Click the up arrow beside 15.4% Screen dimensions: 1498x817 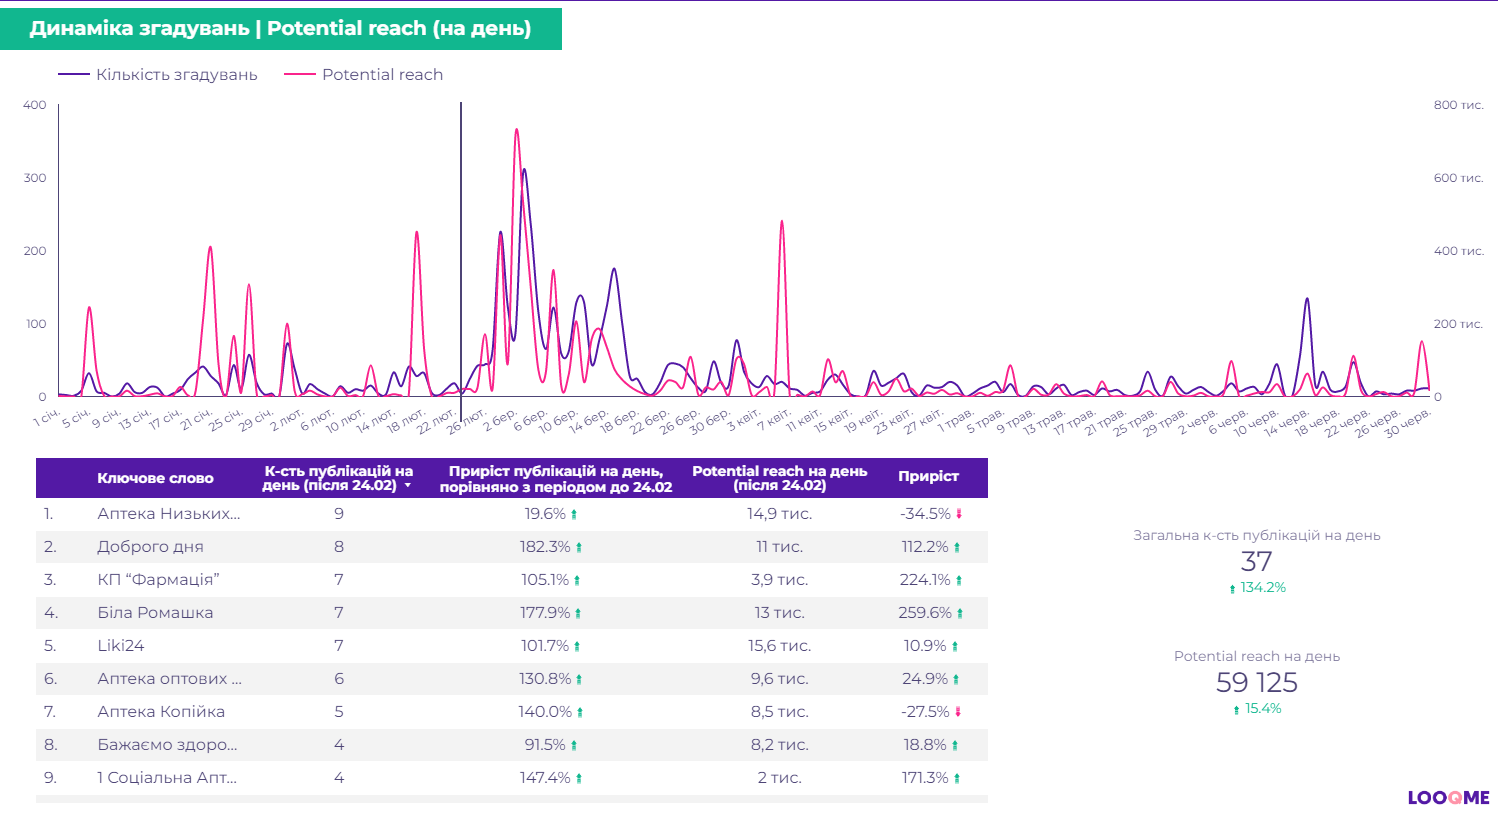[1236, 710]
